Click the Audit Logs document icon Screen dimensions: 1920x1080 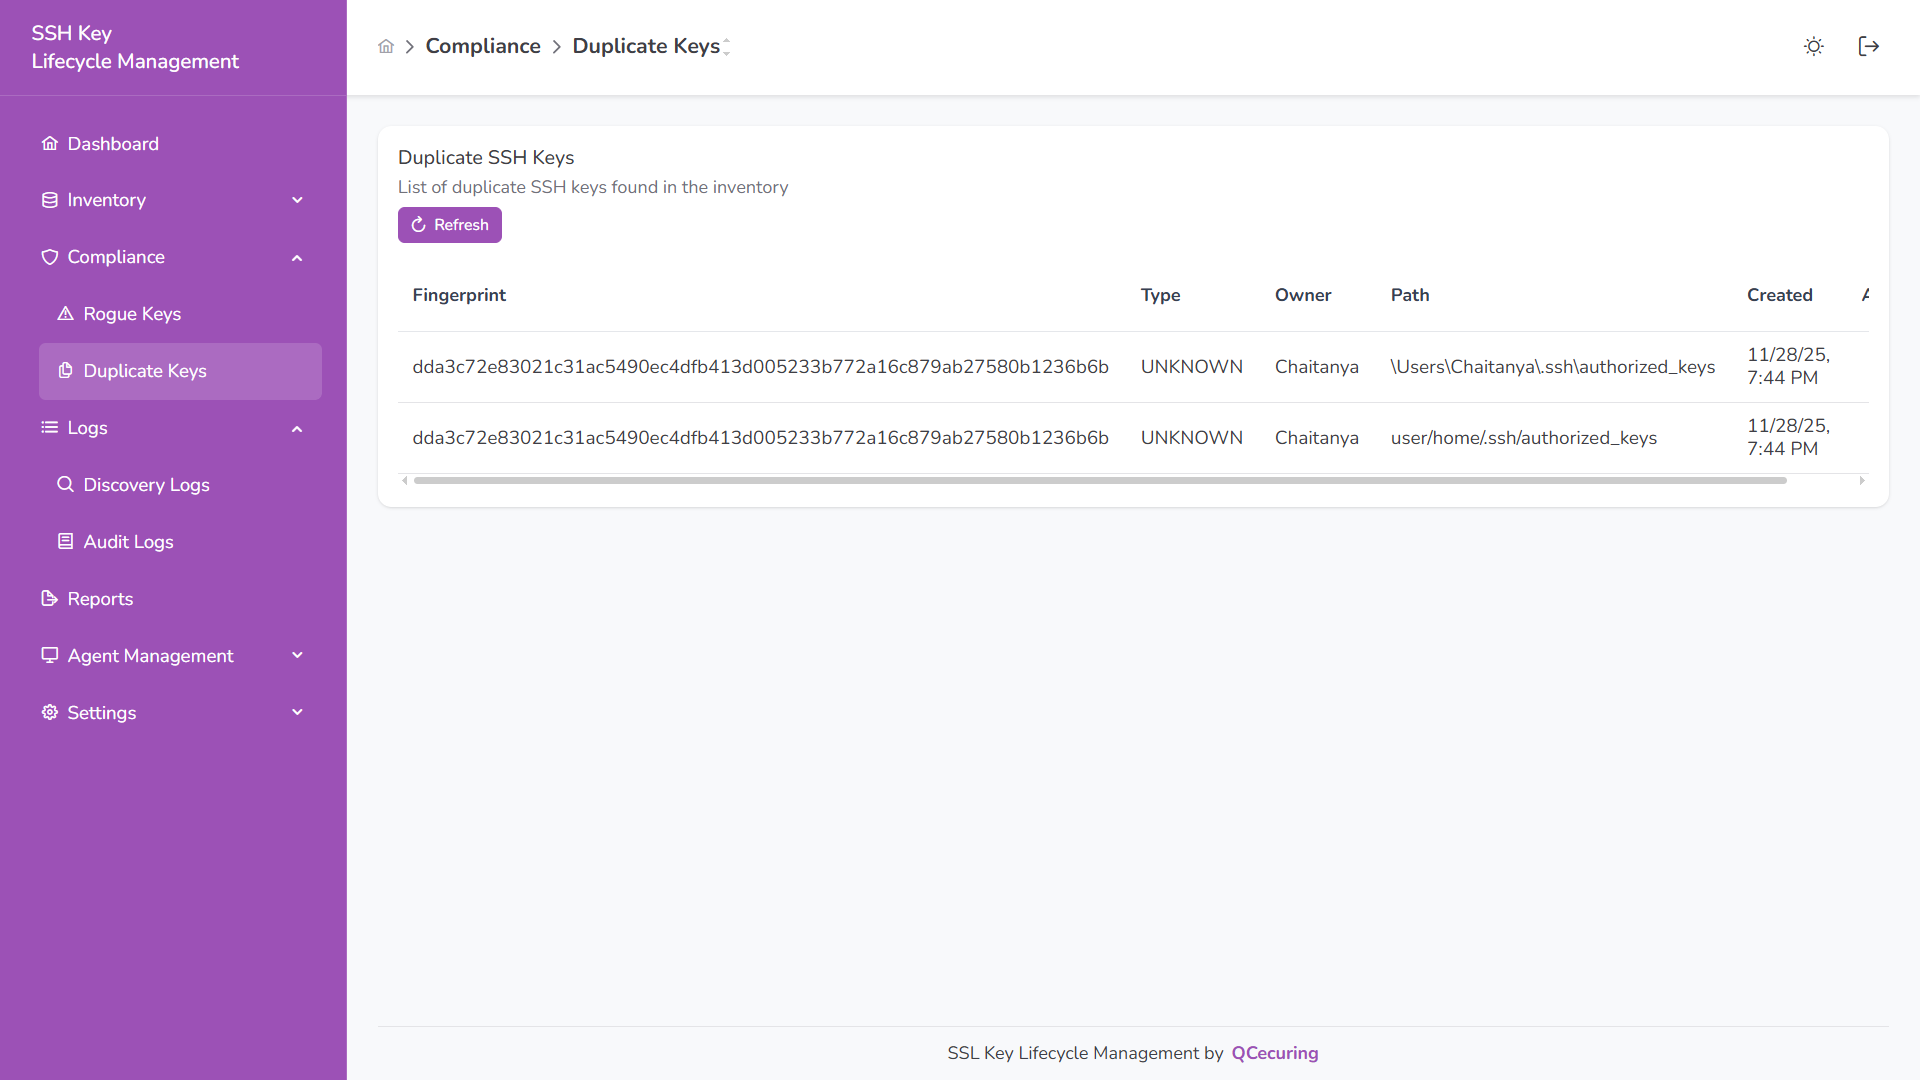point(66,541)
